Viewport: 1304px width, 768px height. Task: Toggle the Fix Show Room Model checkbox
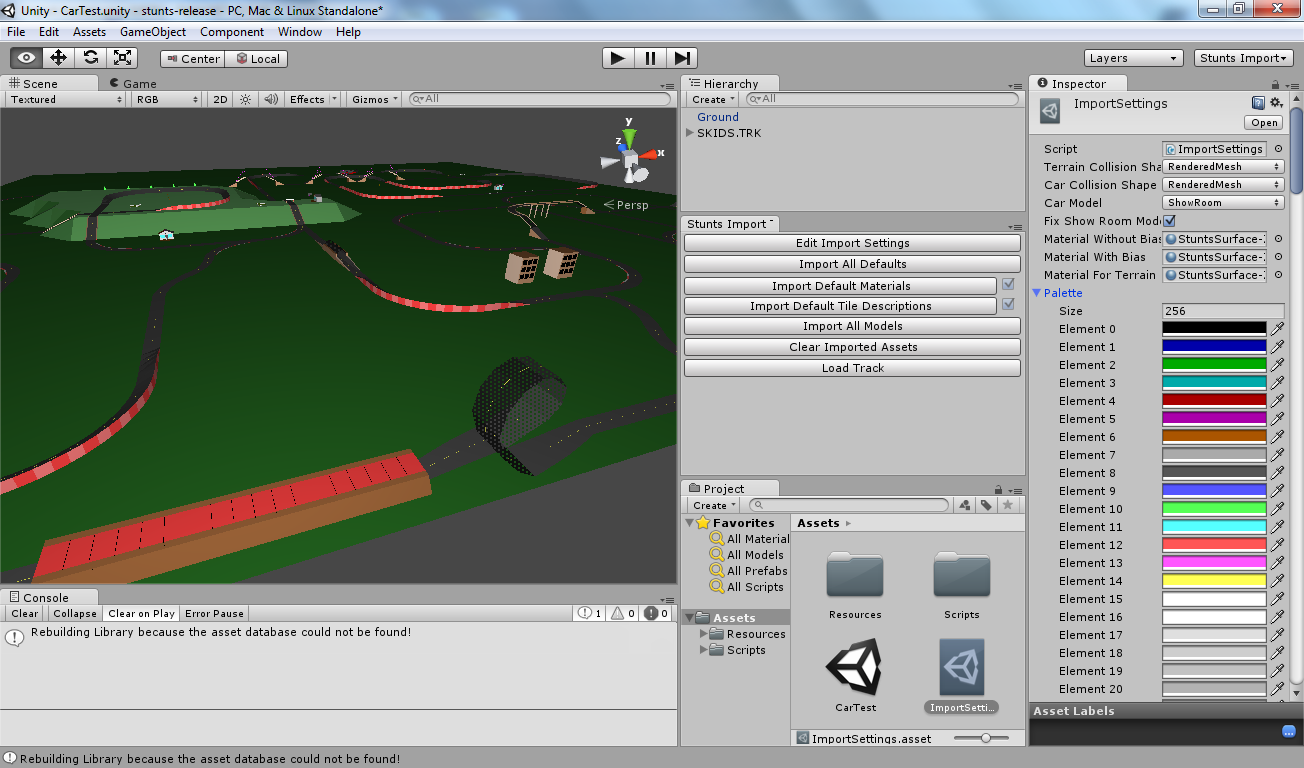[x=1170, y=221]
